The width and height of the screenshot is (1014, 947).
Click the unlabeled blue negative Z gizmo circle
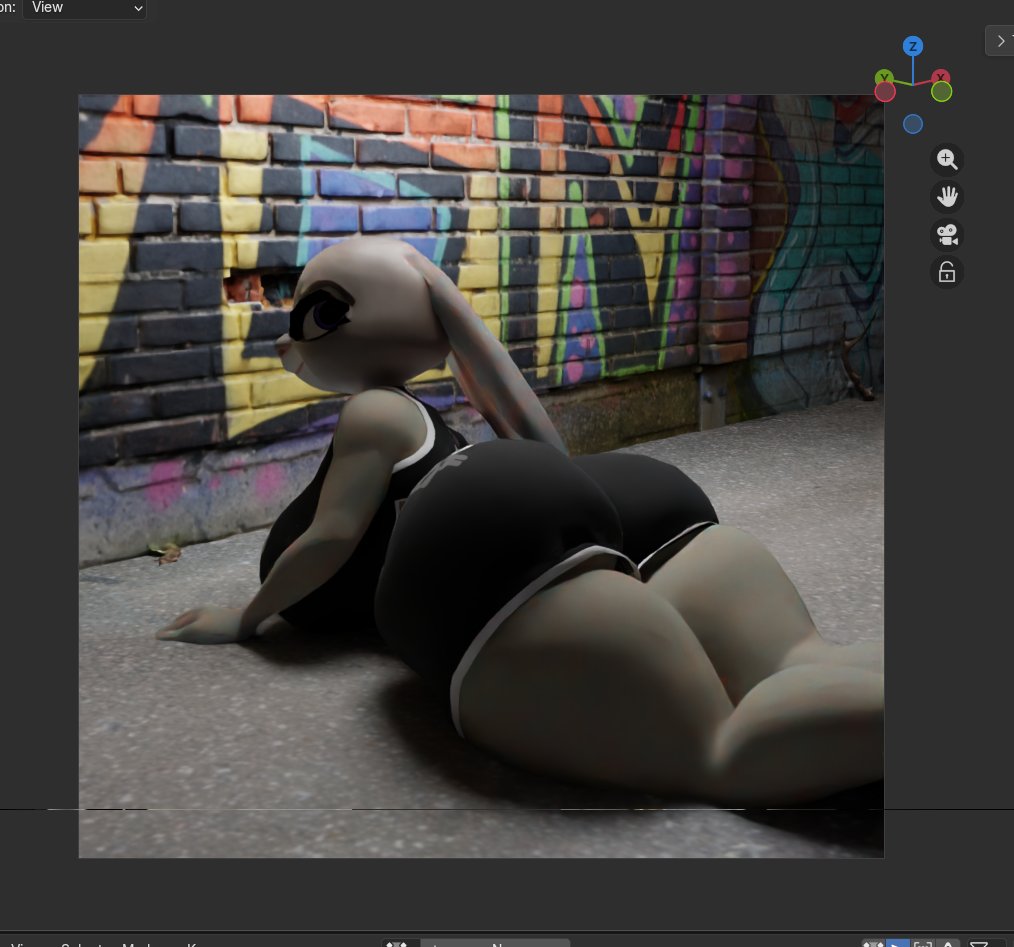point(912,124)
